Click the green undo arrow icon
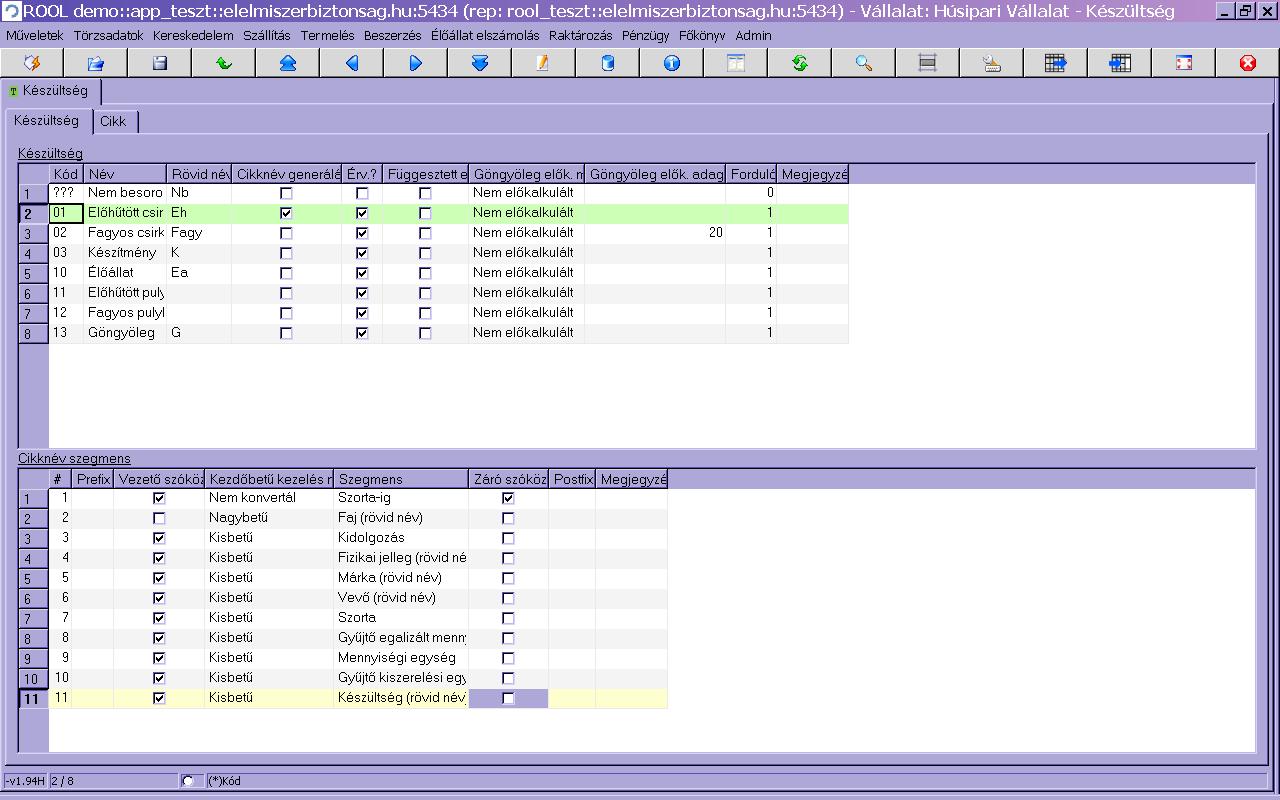 pos(223,63)
